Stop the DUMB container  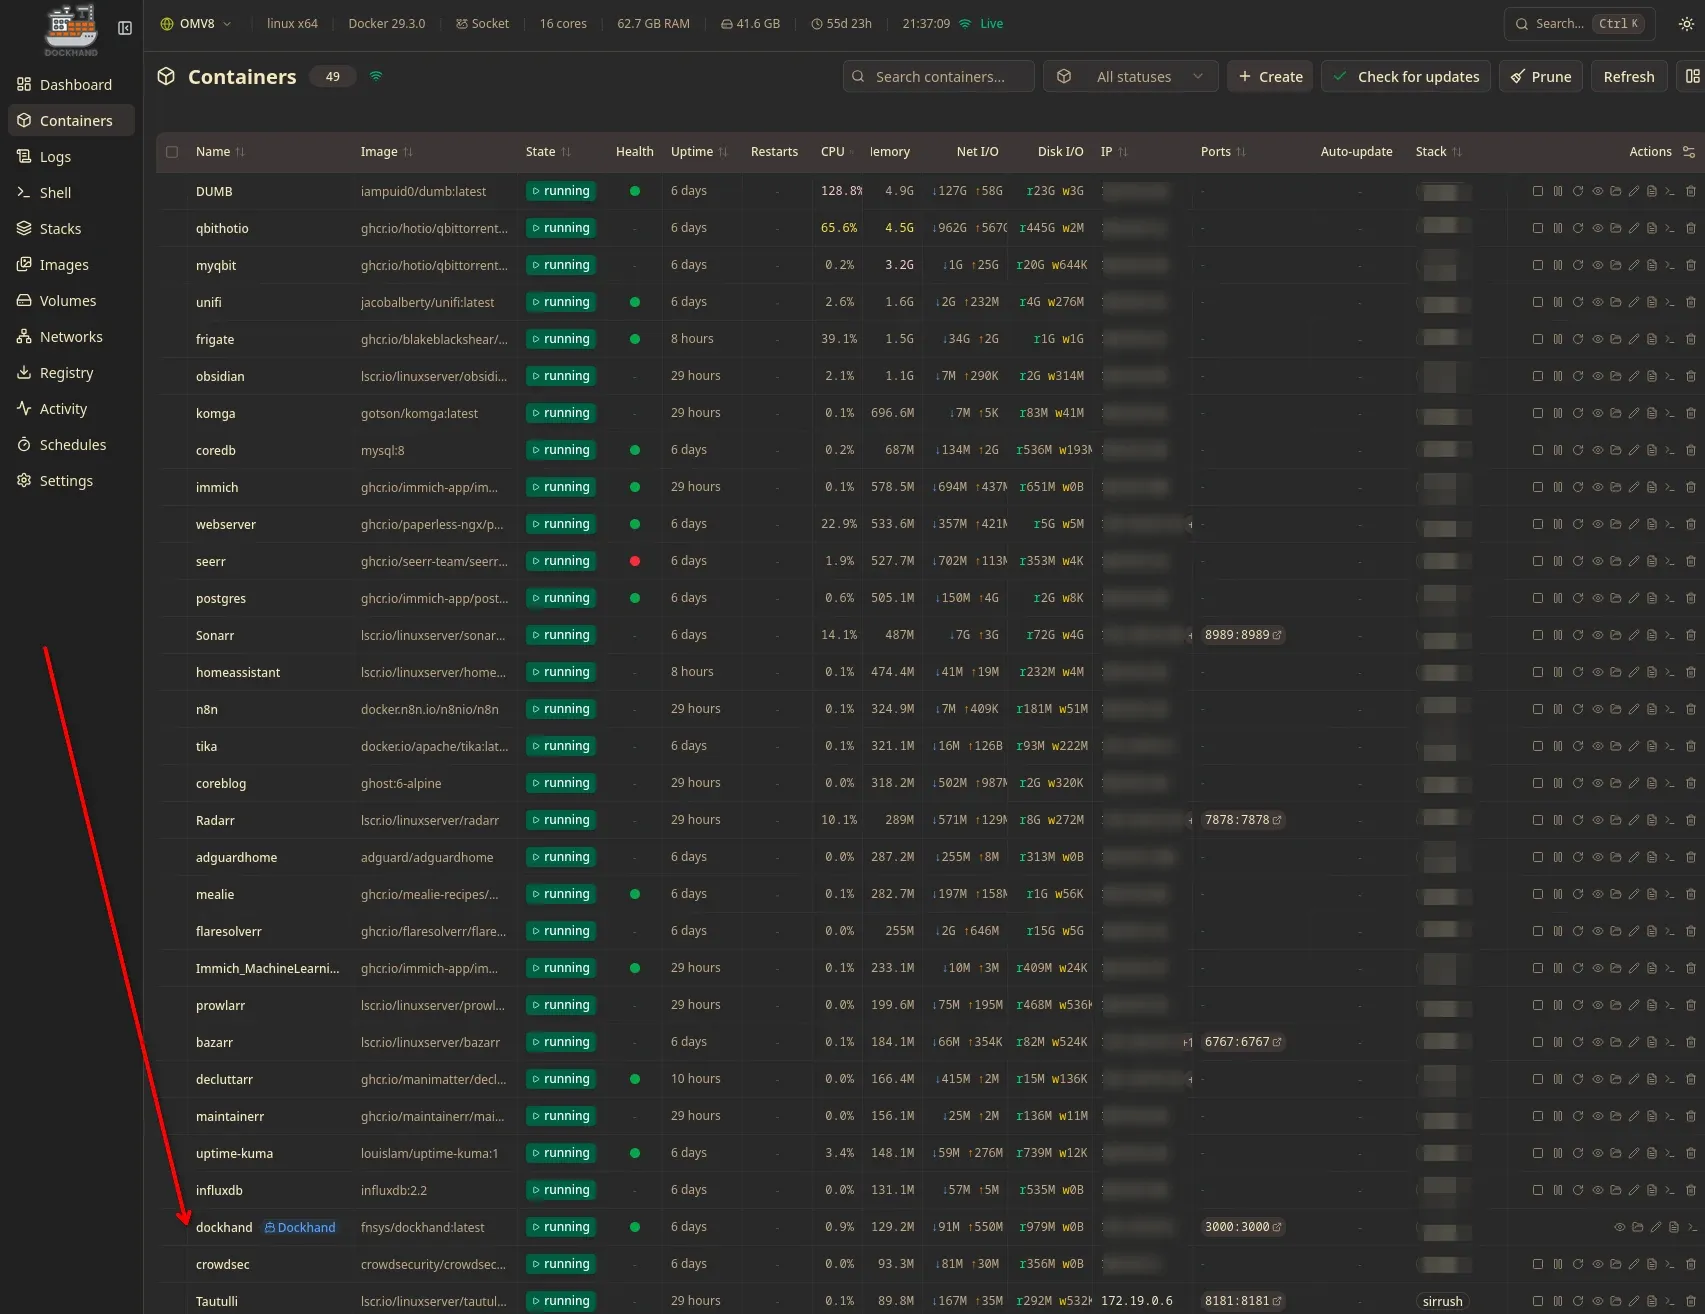pyautogui.click(x=1538, y=191)
